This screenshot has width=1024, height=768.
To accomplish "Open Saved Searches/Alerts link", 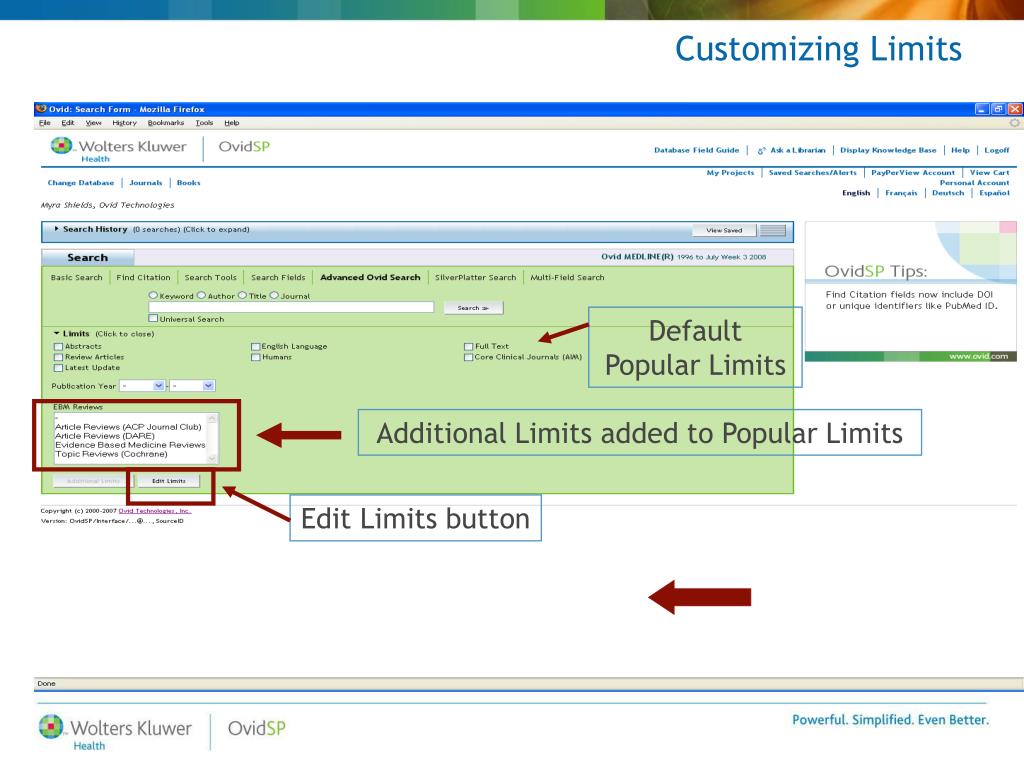I will [812, 172].
